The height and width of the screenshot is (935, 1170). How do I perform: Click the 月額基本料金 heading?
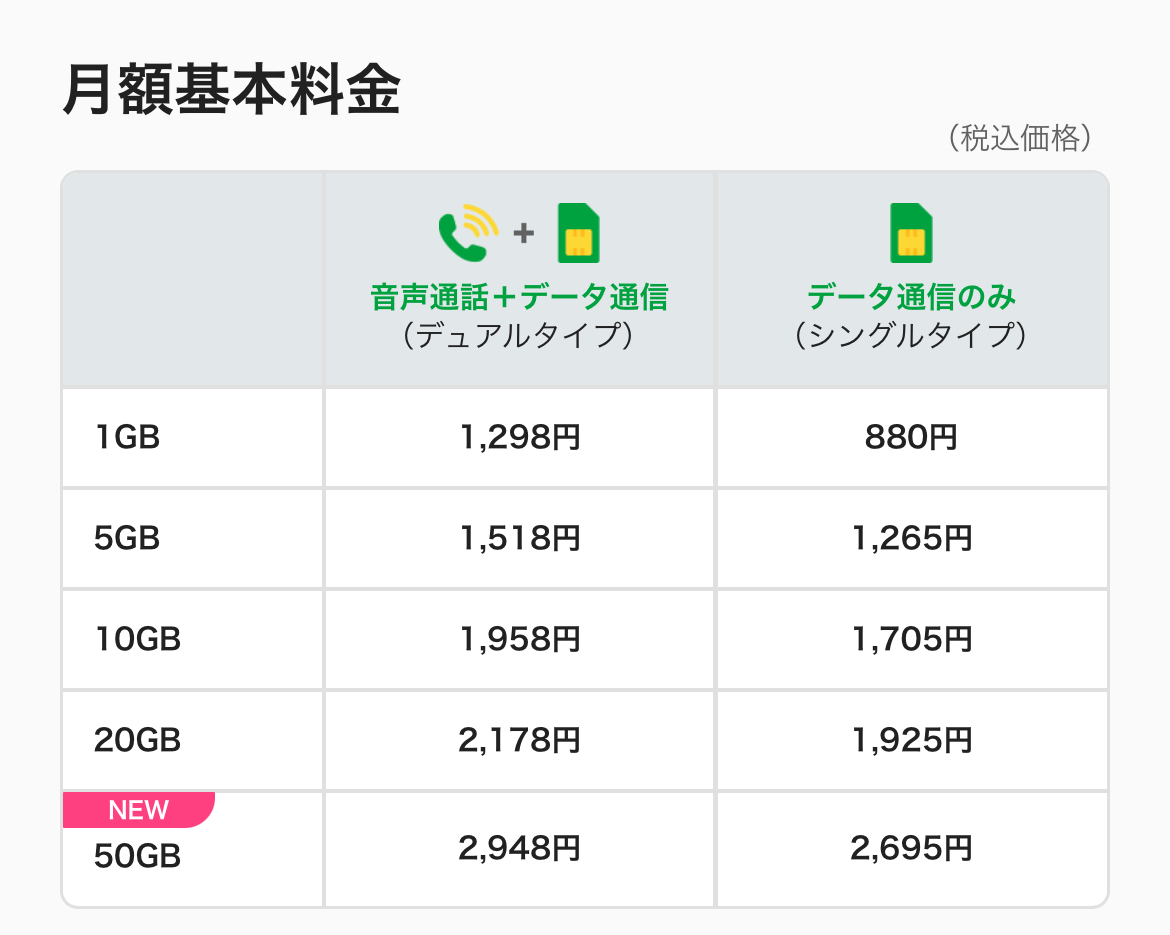click(231, 92)
